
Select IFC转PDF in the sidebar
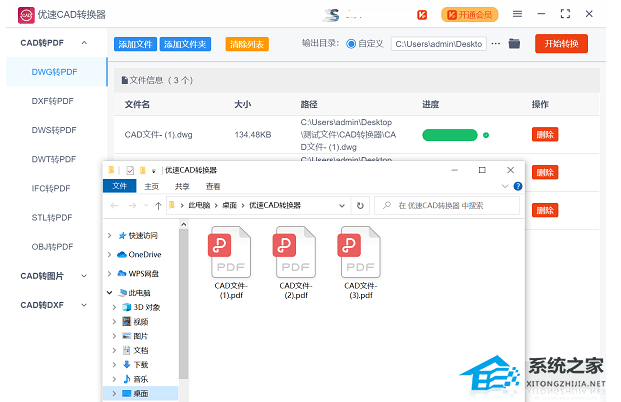pyautogui.click(x=51, y=189)
